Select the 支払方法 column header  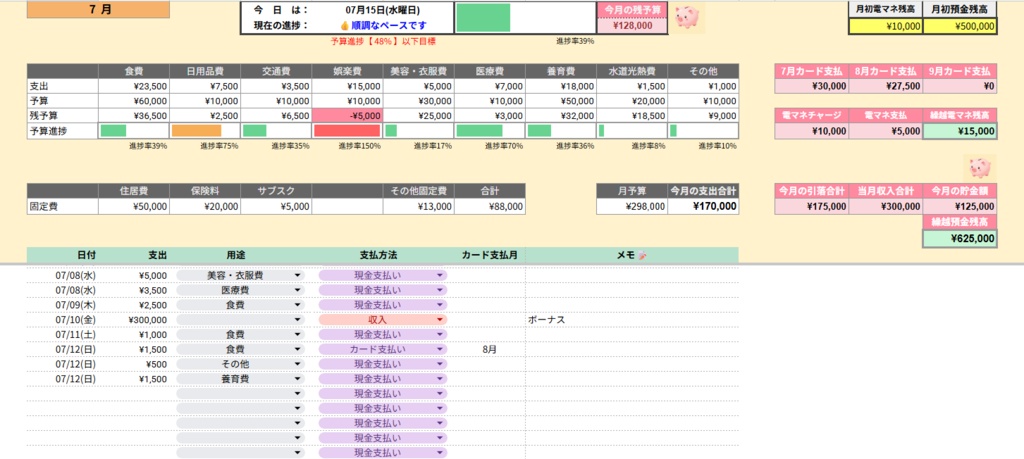pyautogui.click(x=383, y=255)
